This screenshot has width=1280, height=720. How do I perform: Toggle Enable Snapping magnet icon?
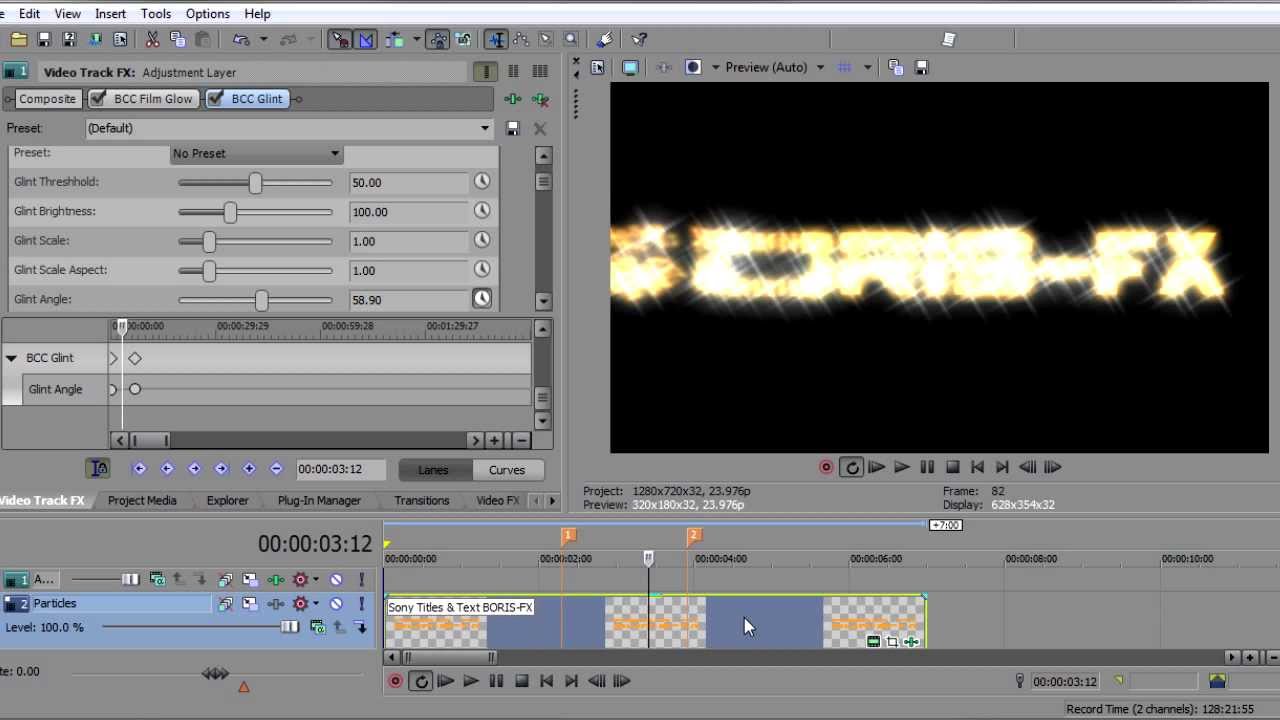tap(340, 40)
